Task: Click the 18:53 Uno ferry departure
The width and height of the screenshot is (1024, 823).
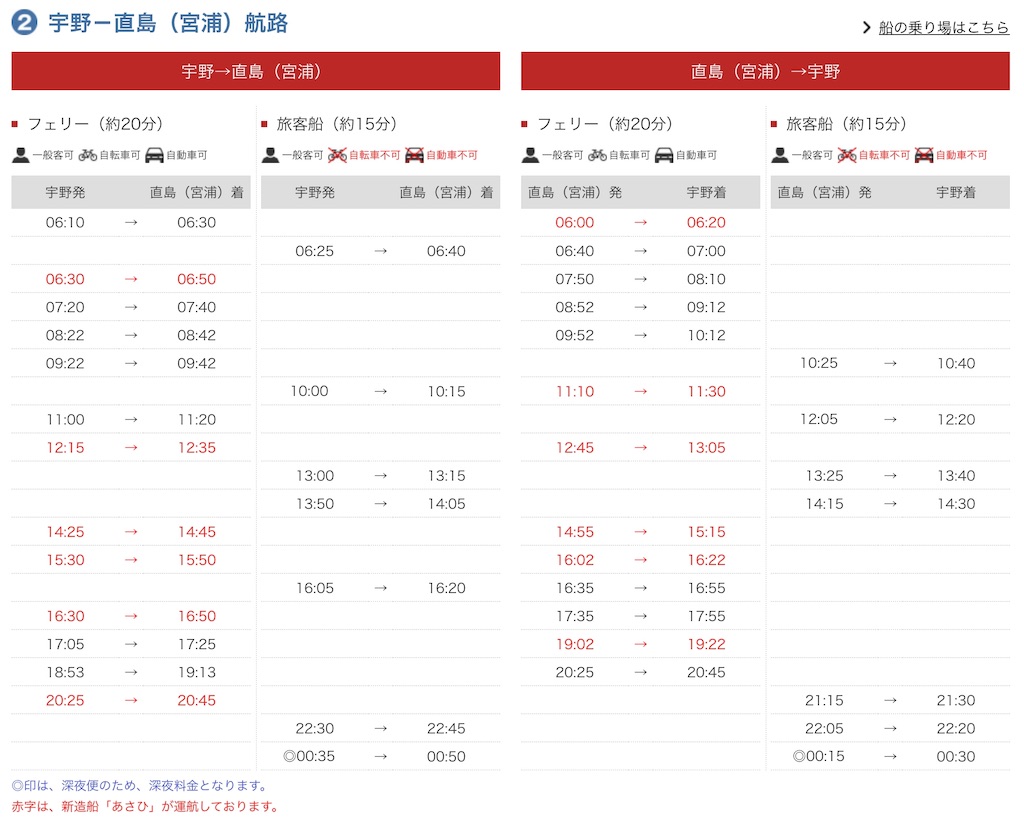Action: pos(65,673)
